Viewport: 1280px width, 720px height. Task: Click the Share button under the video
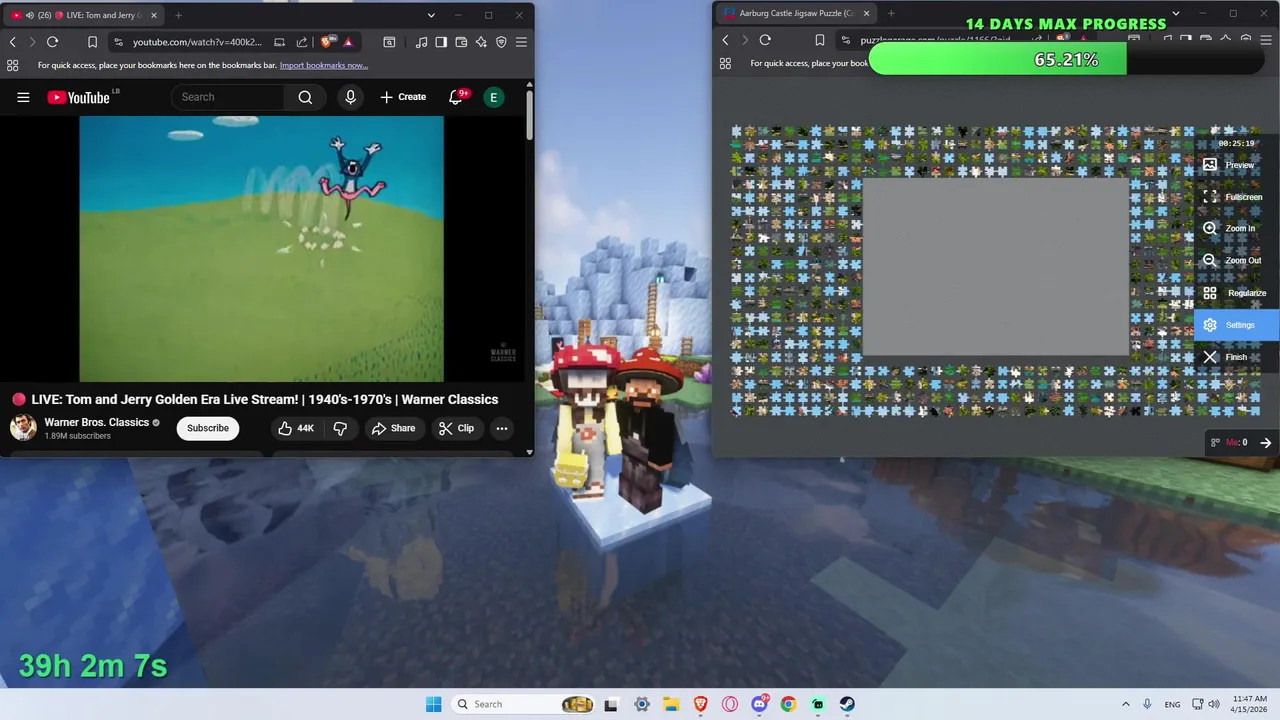click(x=393, y=428)
